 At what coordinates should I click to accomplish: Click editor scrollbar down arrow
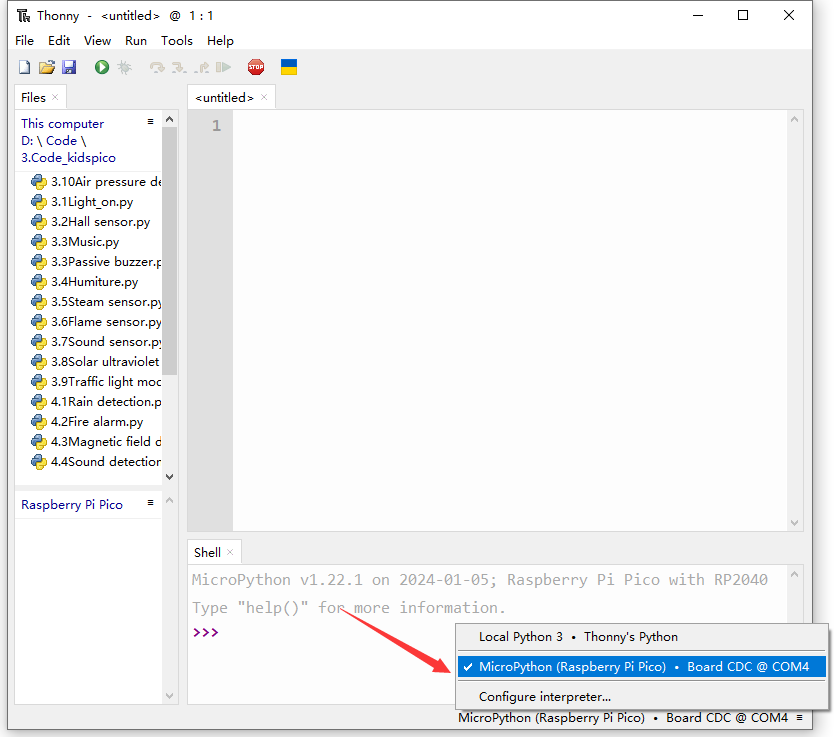(x=794, y=523)
